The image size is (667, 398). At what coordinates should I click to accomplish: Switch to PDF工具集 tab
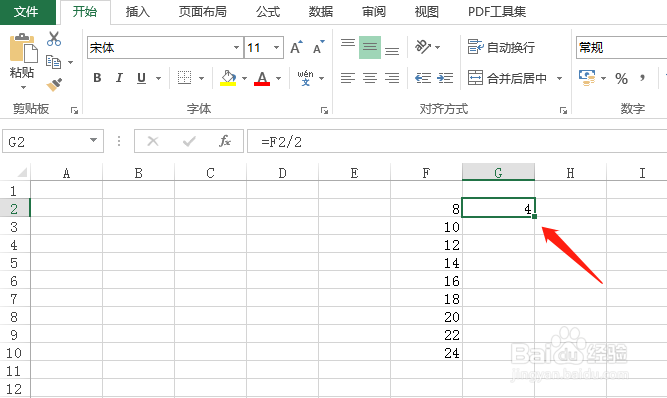497,12
